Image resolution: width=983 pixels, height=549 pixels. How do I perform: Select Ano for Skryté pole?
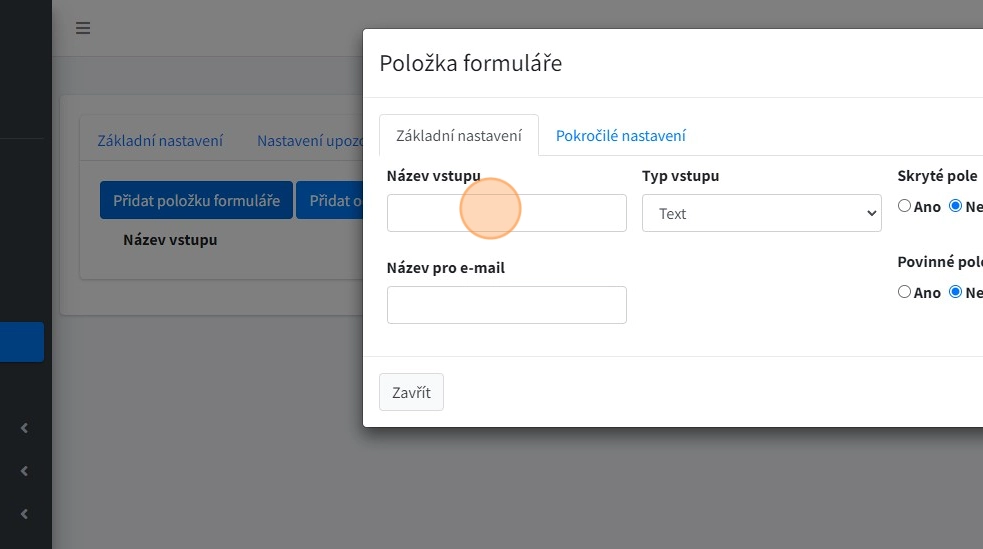pyautogui.click(x=905, y=207)
